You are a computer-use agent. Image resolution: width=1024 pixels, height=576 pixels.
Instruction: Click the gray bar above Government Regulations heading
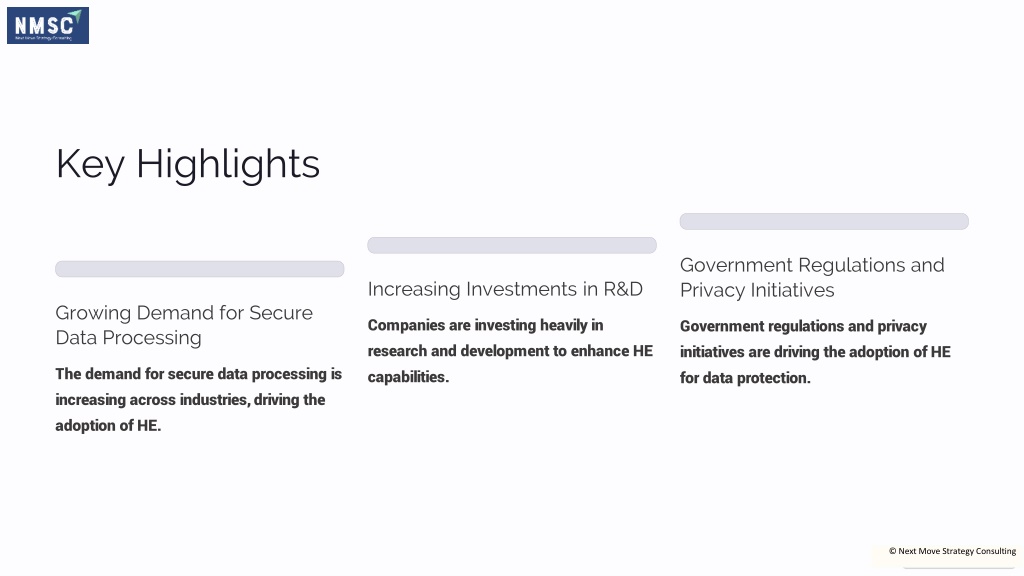point(824,221)
